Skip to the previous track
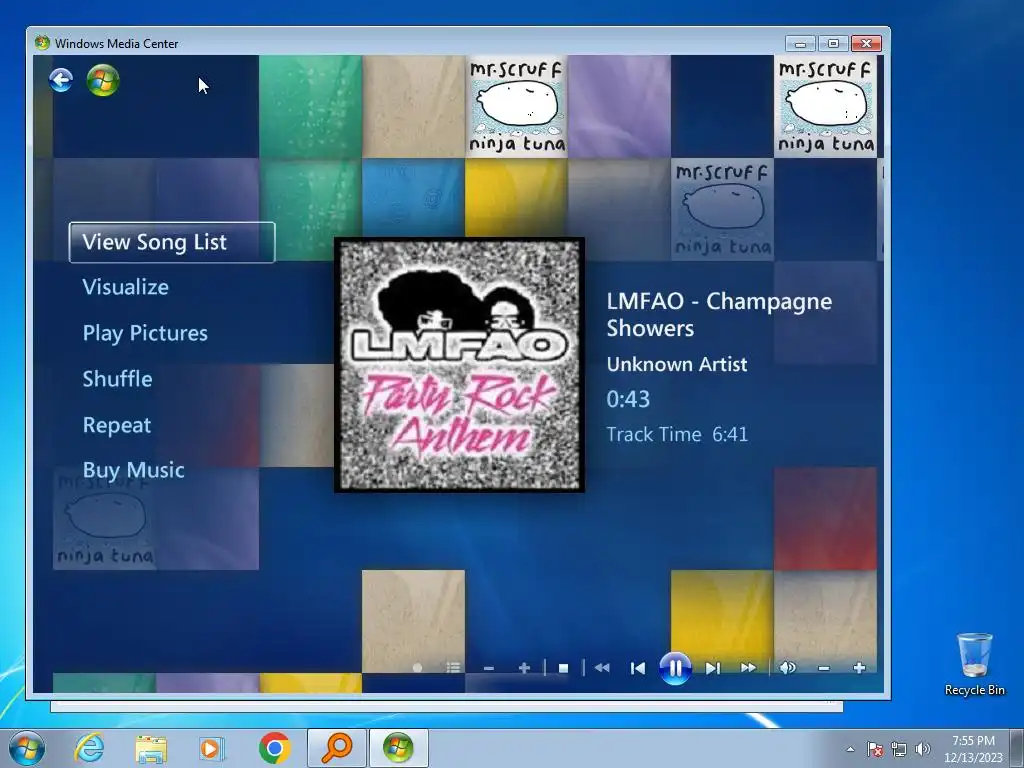 638,668
